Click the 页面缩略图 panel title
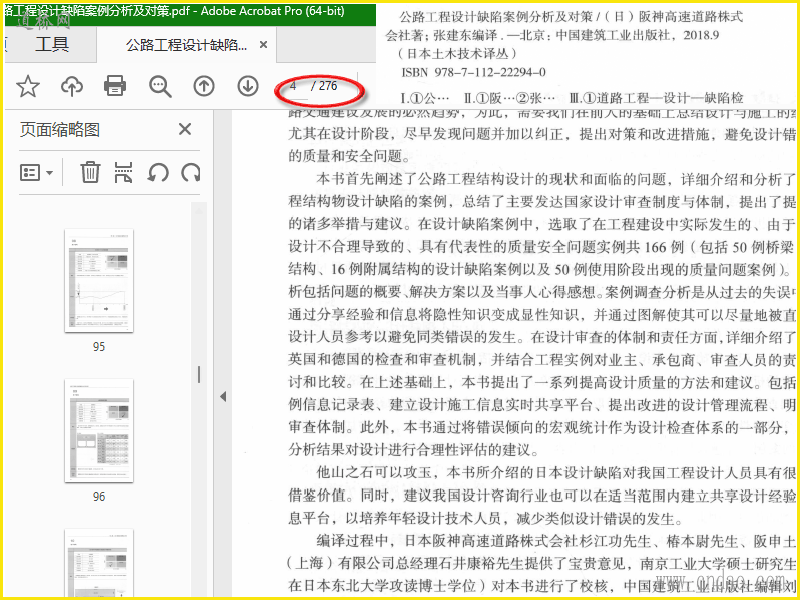Image resolution: width=800 pixels, height=600 pixels. (60, 130)
